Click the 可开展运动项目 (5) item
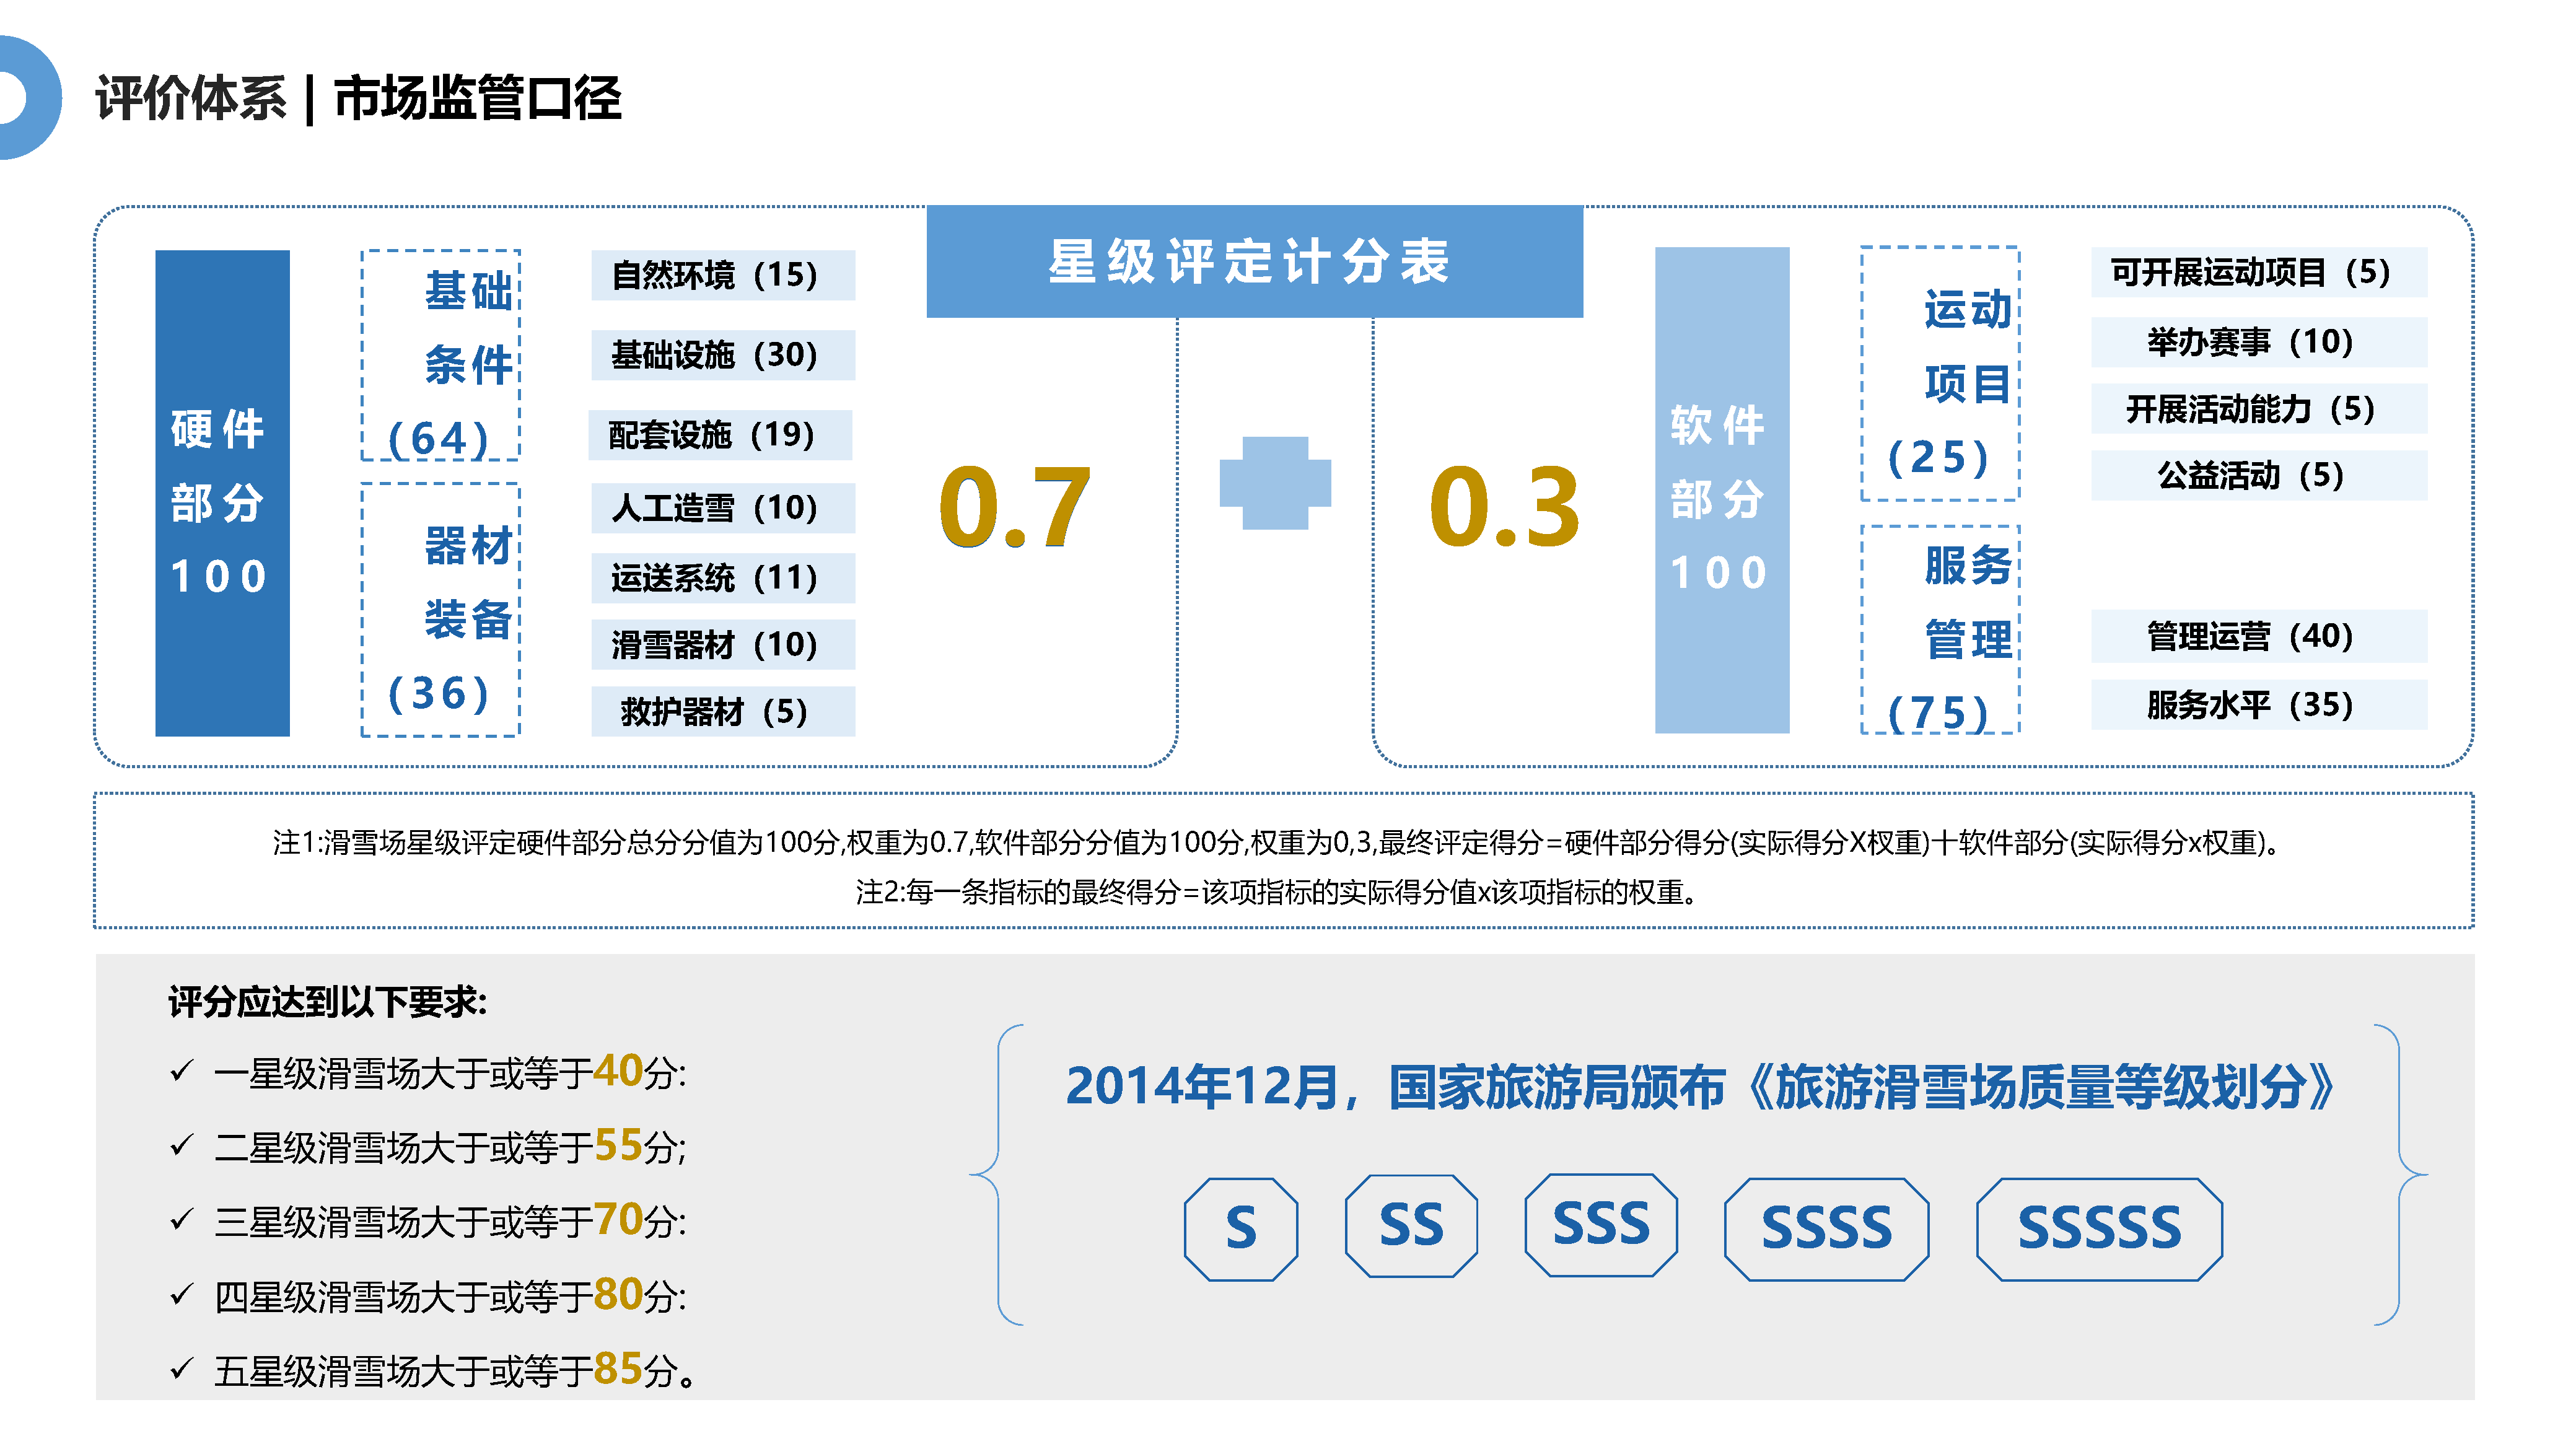 [2259, 272]
